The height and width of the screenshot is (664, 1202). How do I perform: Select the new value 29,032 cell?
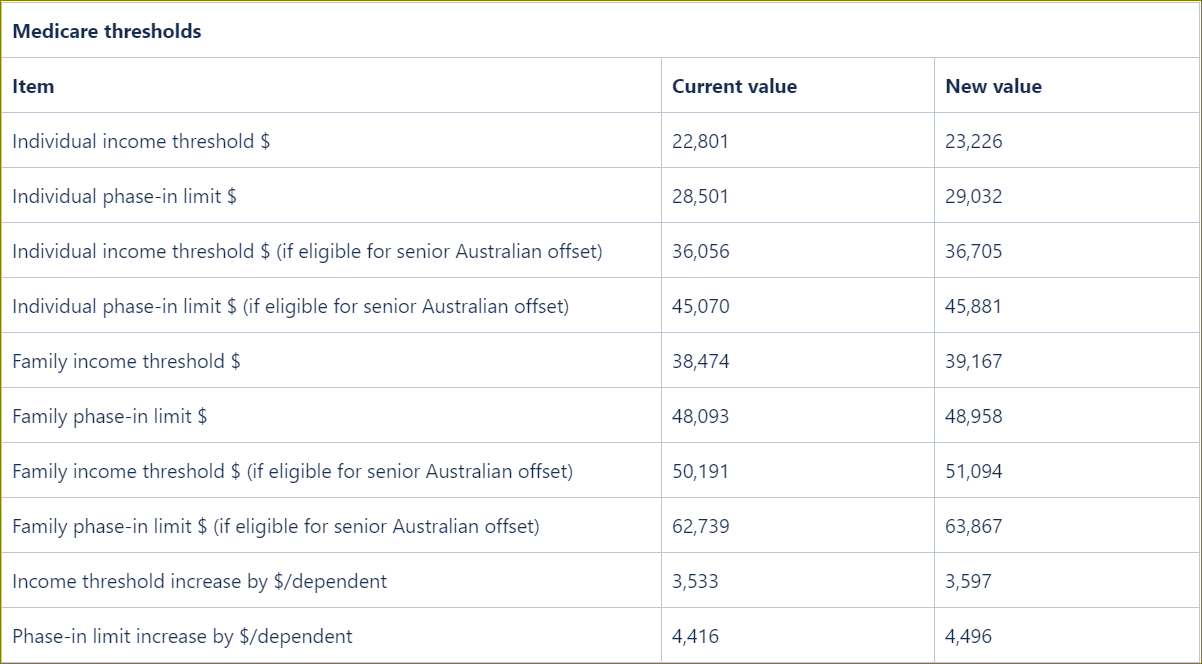pyautogui.click(x=973, y=196)
